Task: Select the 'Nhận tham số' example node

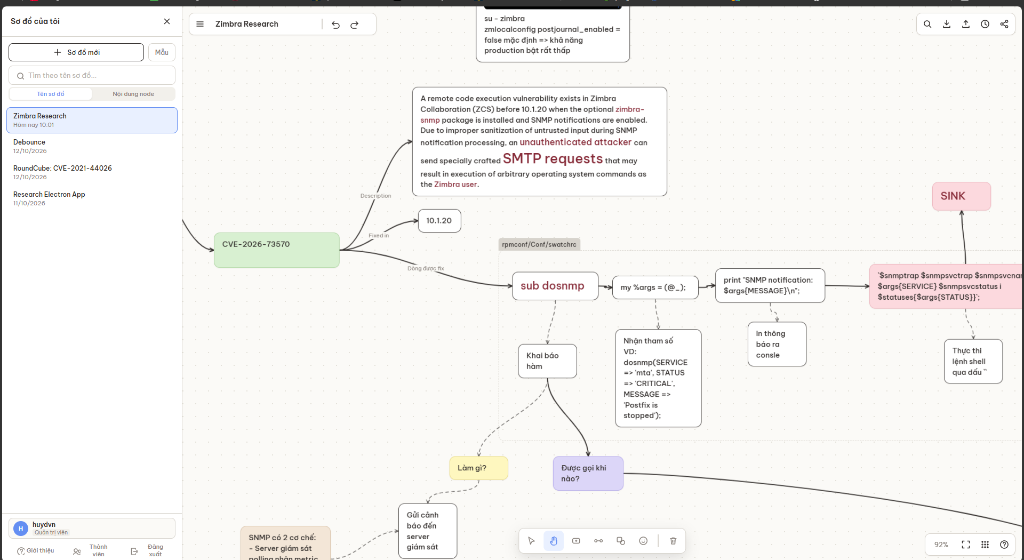Action: click(x=658, y=378)
